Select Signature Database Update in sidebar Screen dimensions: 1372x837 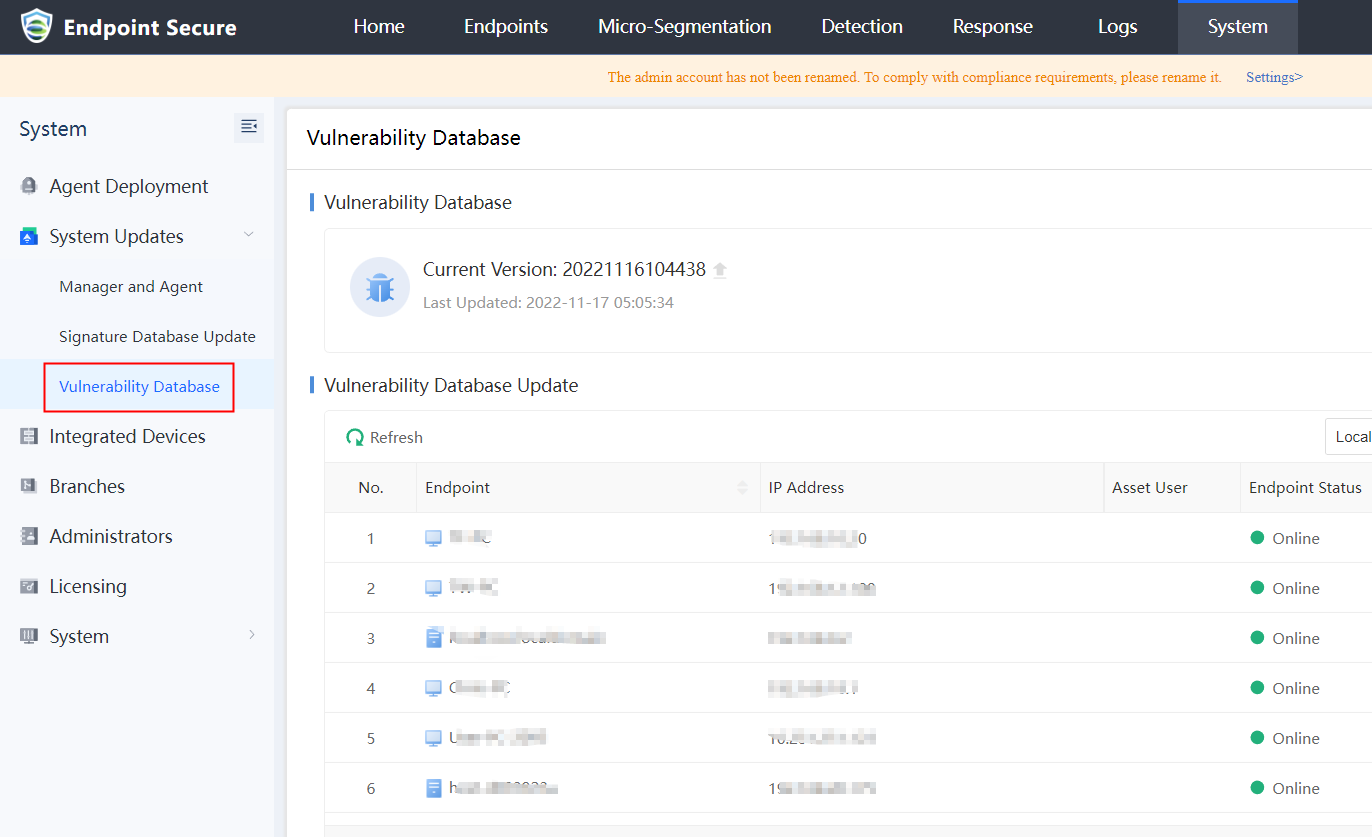pos(157,336)
